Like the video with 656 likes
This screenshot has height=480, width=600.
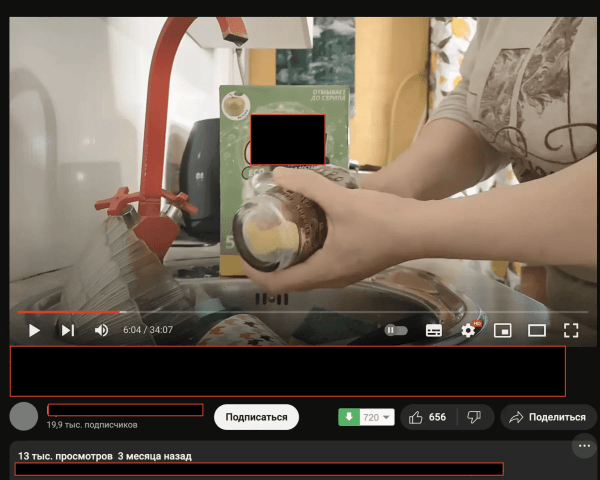point(427,417)
